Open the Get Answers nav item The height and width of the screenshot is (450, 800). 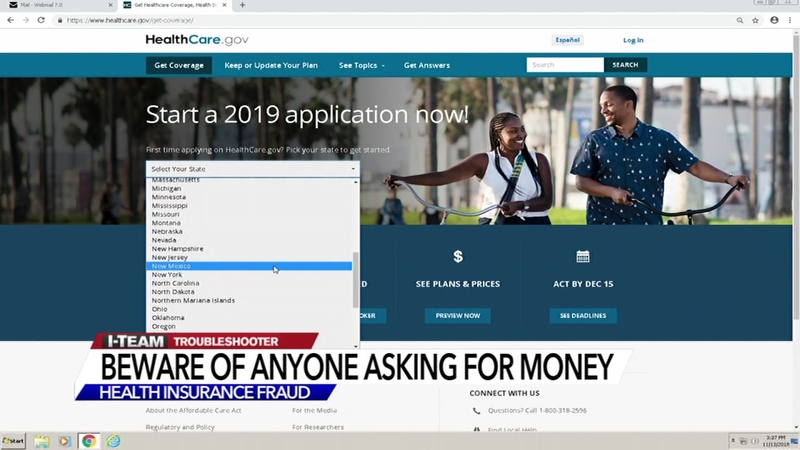coord(427,65)
